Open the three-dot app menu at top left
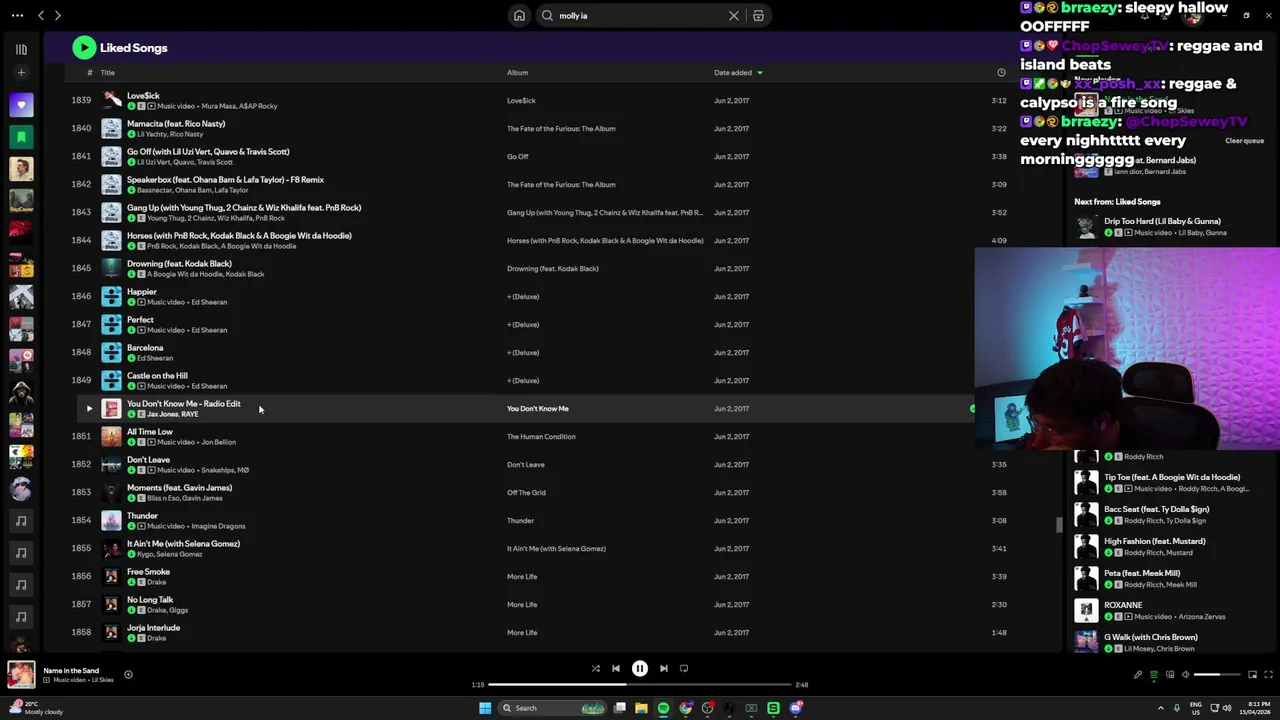 (x=17, y=16)
